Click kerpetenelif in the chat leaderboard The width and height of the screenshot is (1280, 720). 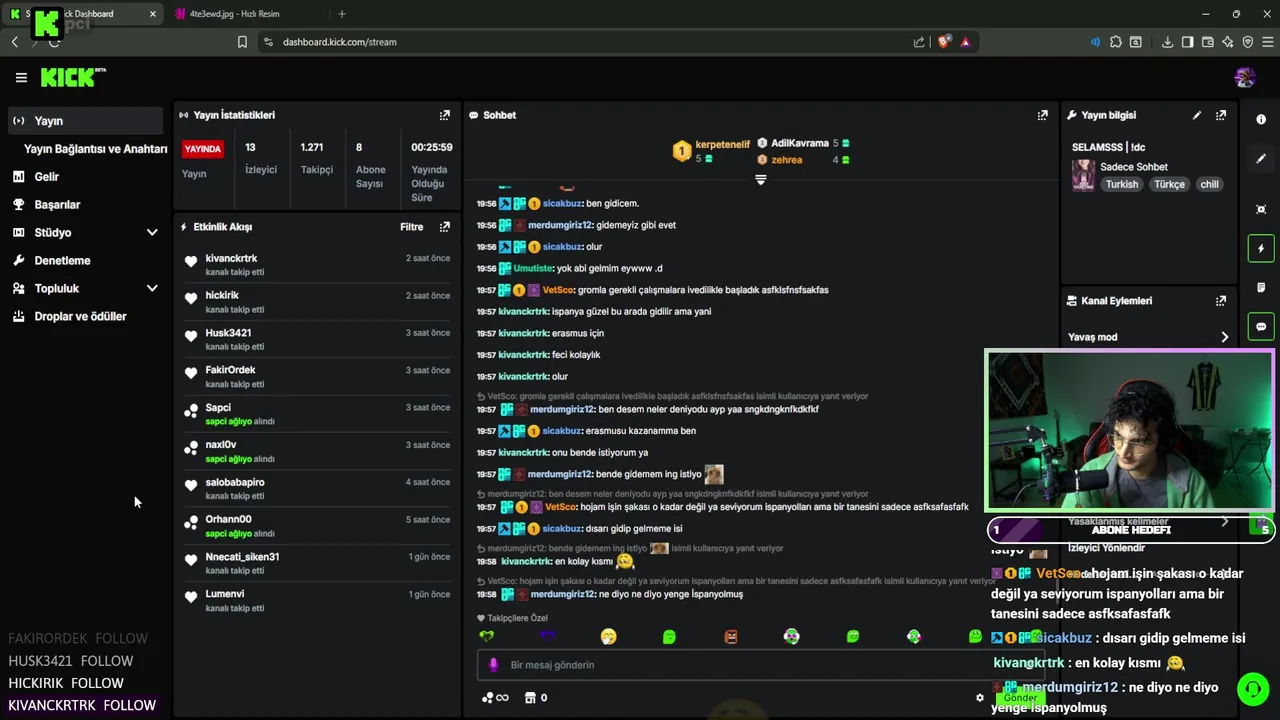point(722,144)
